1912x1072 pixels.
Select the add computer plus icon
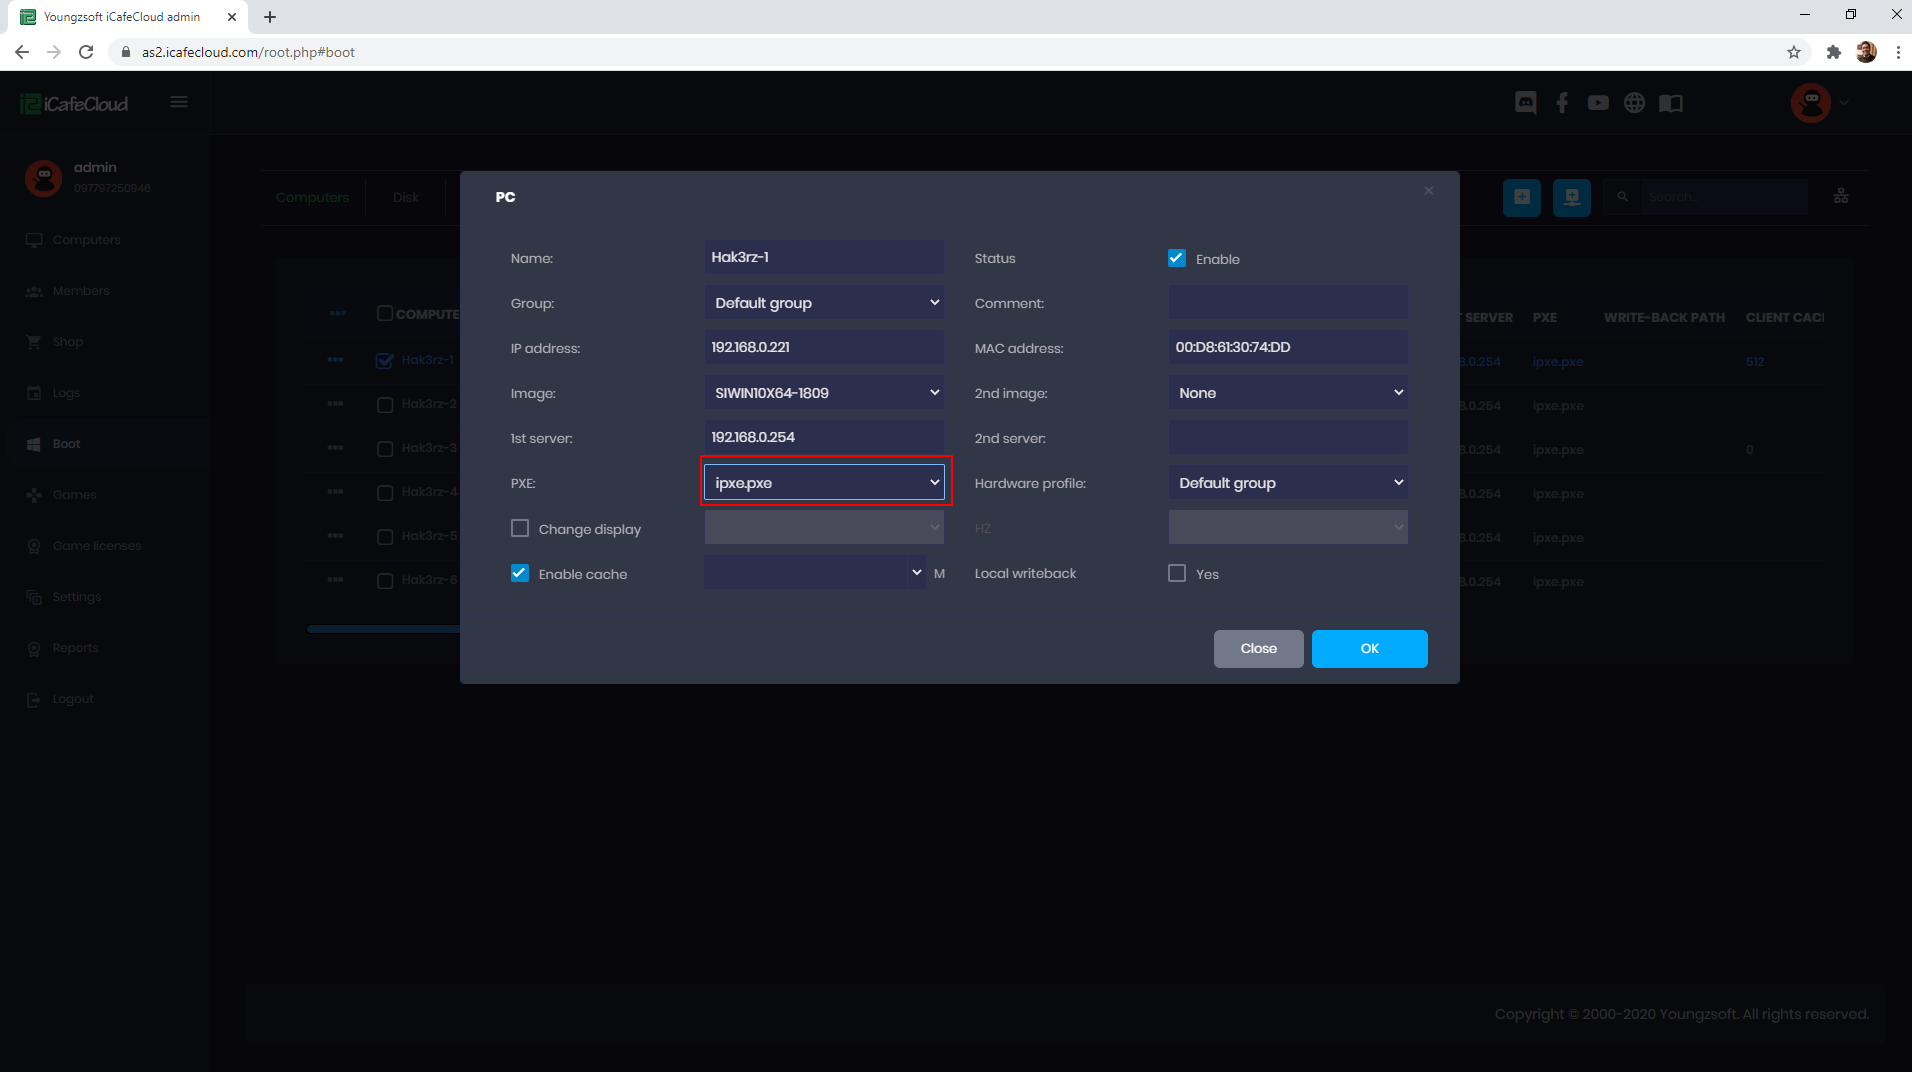(x=1521, y=197)
